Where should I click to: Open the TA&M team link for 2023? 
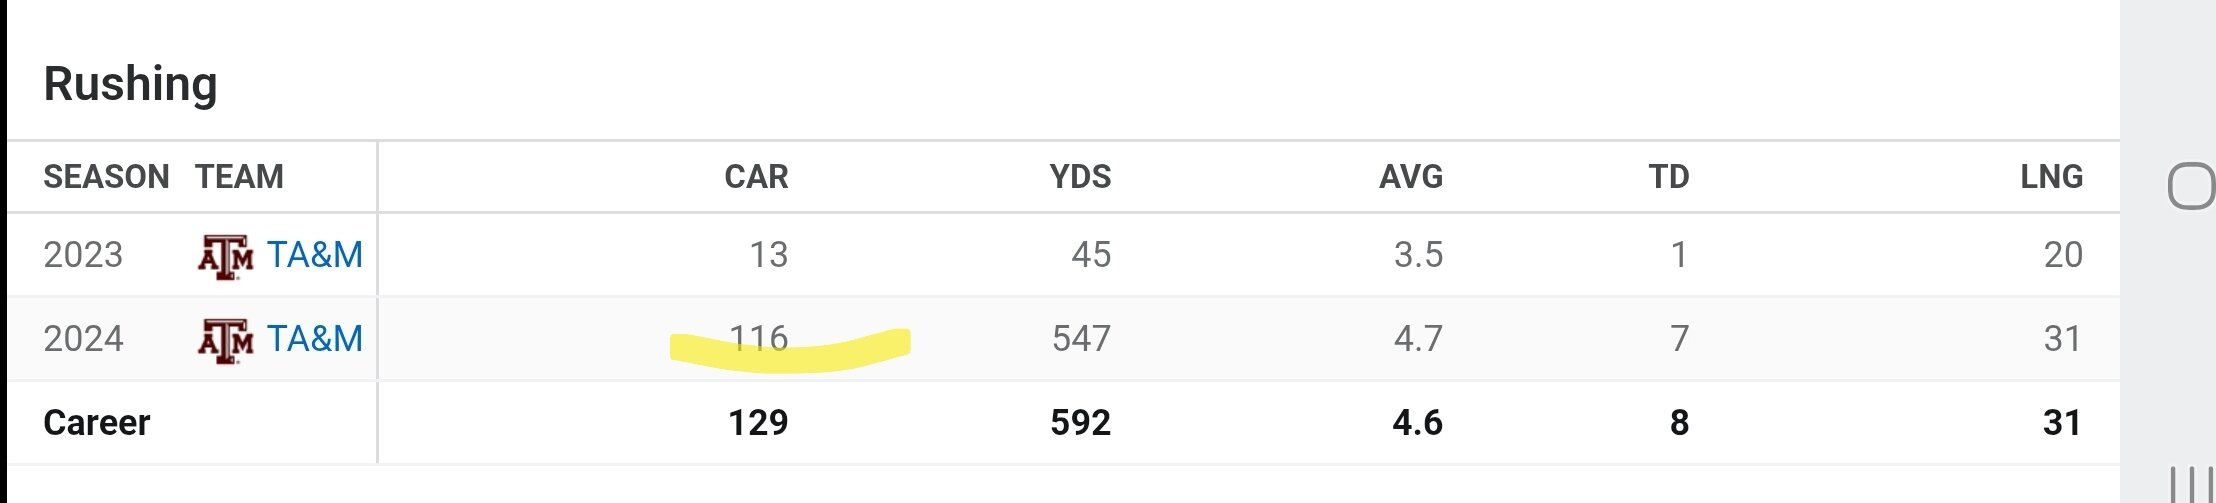315,255
